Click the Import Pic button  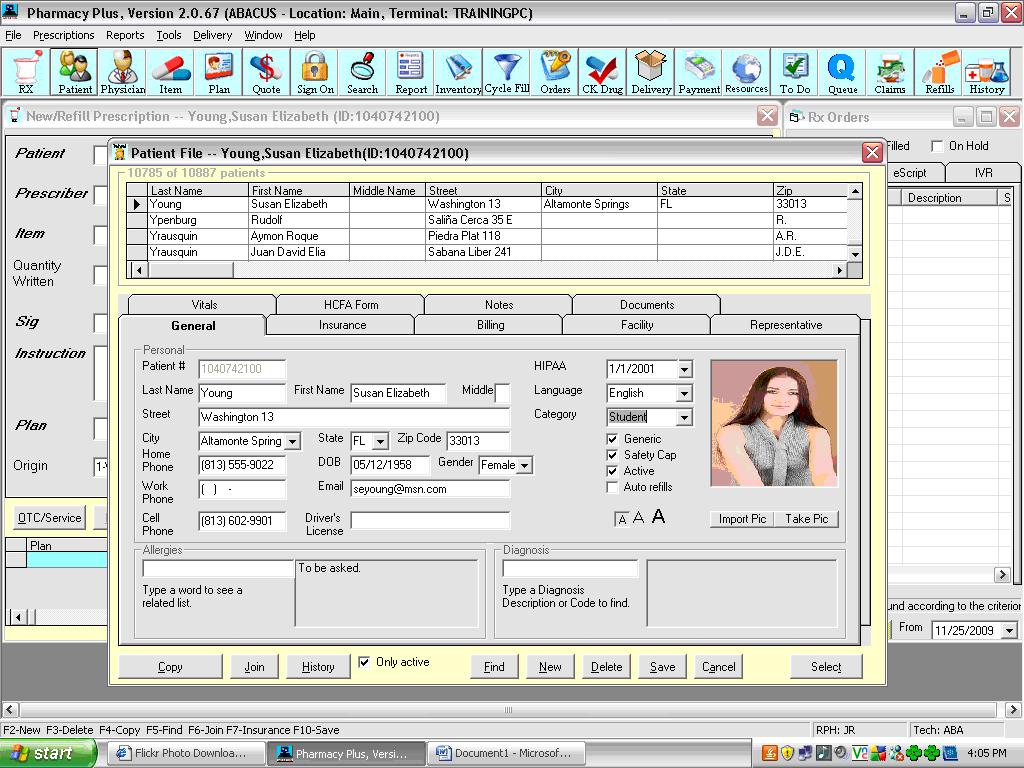pyautogui.click(x=742, y=519)
